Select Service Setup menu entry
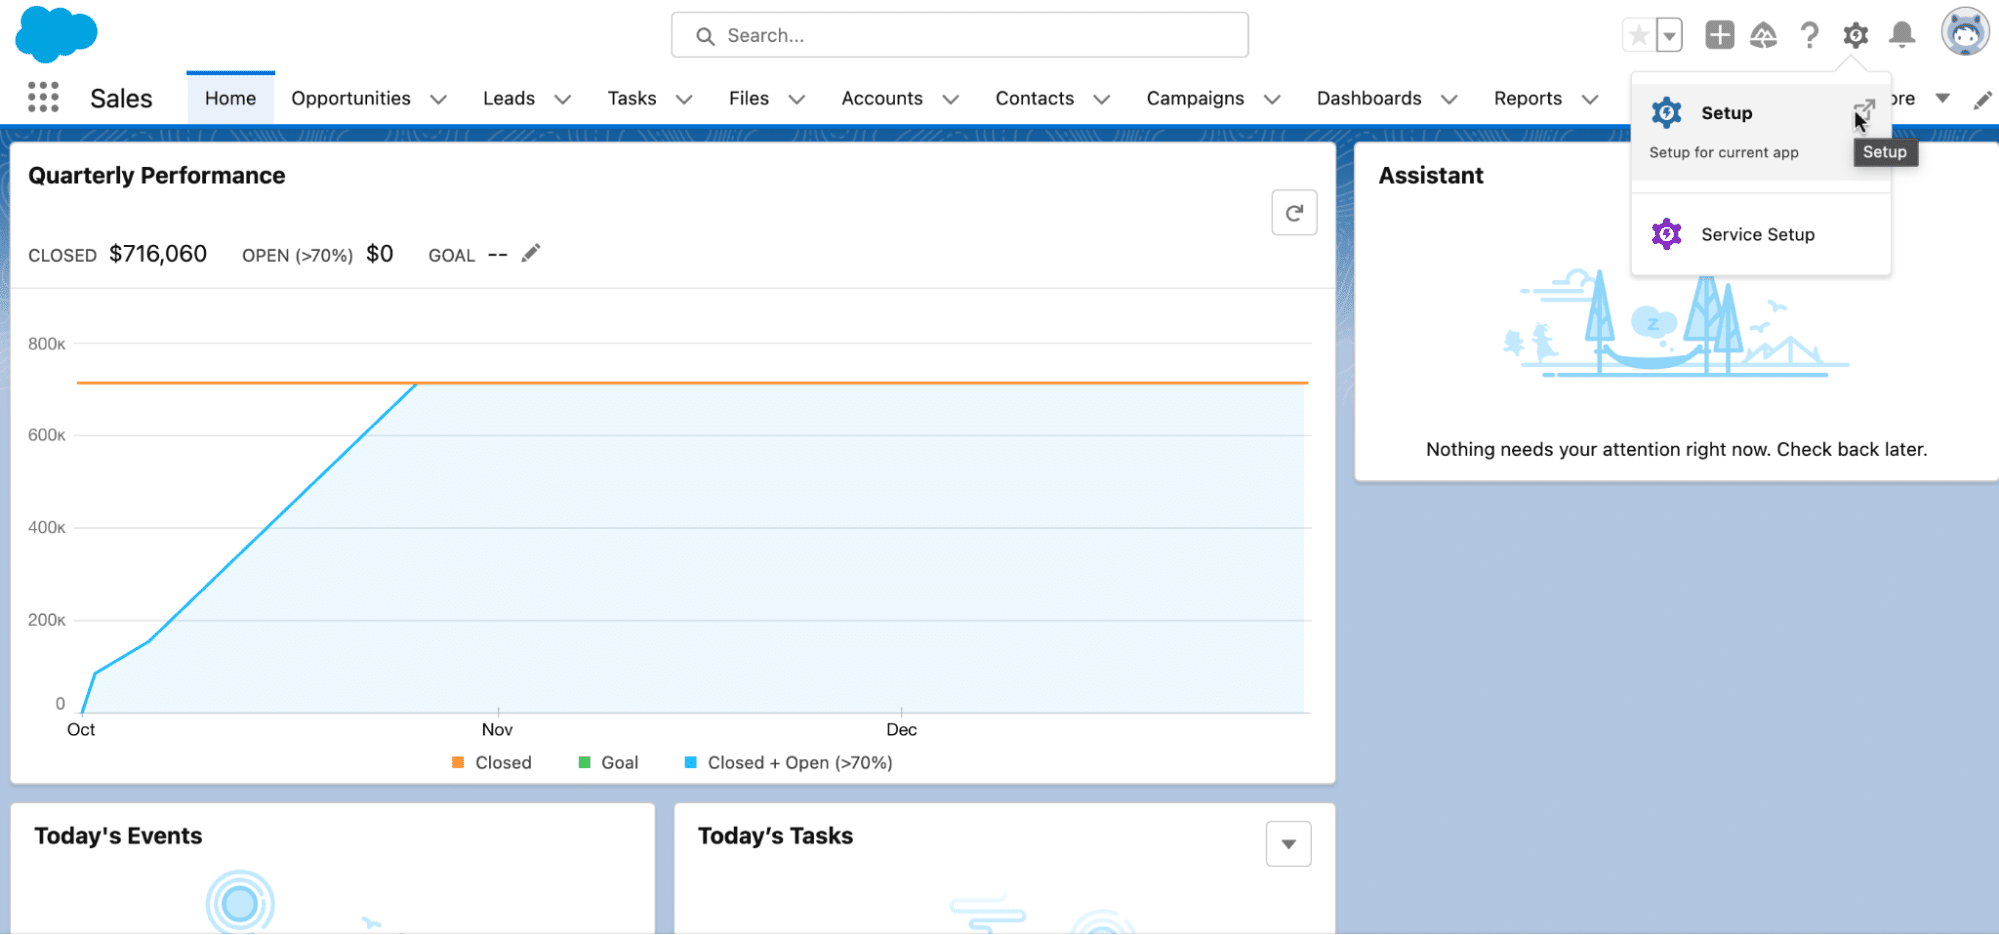1999x935 pixels. coord(1760,234)
